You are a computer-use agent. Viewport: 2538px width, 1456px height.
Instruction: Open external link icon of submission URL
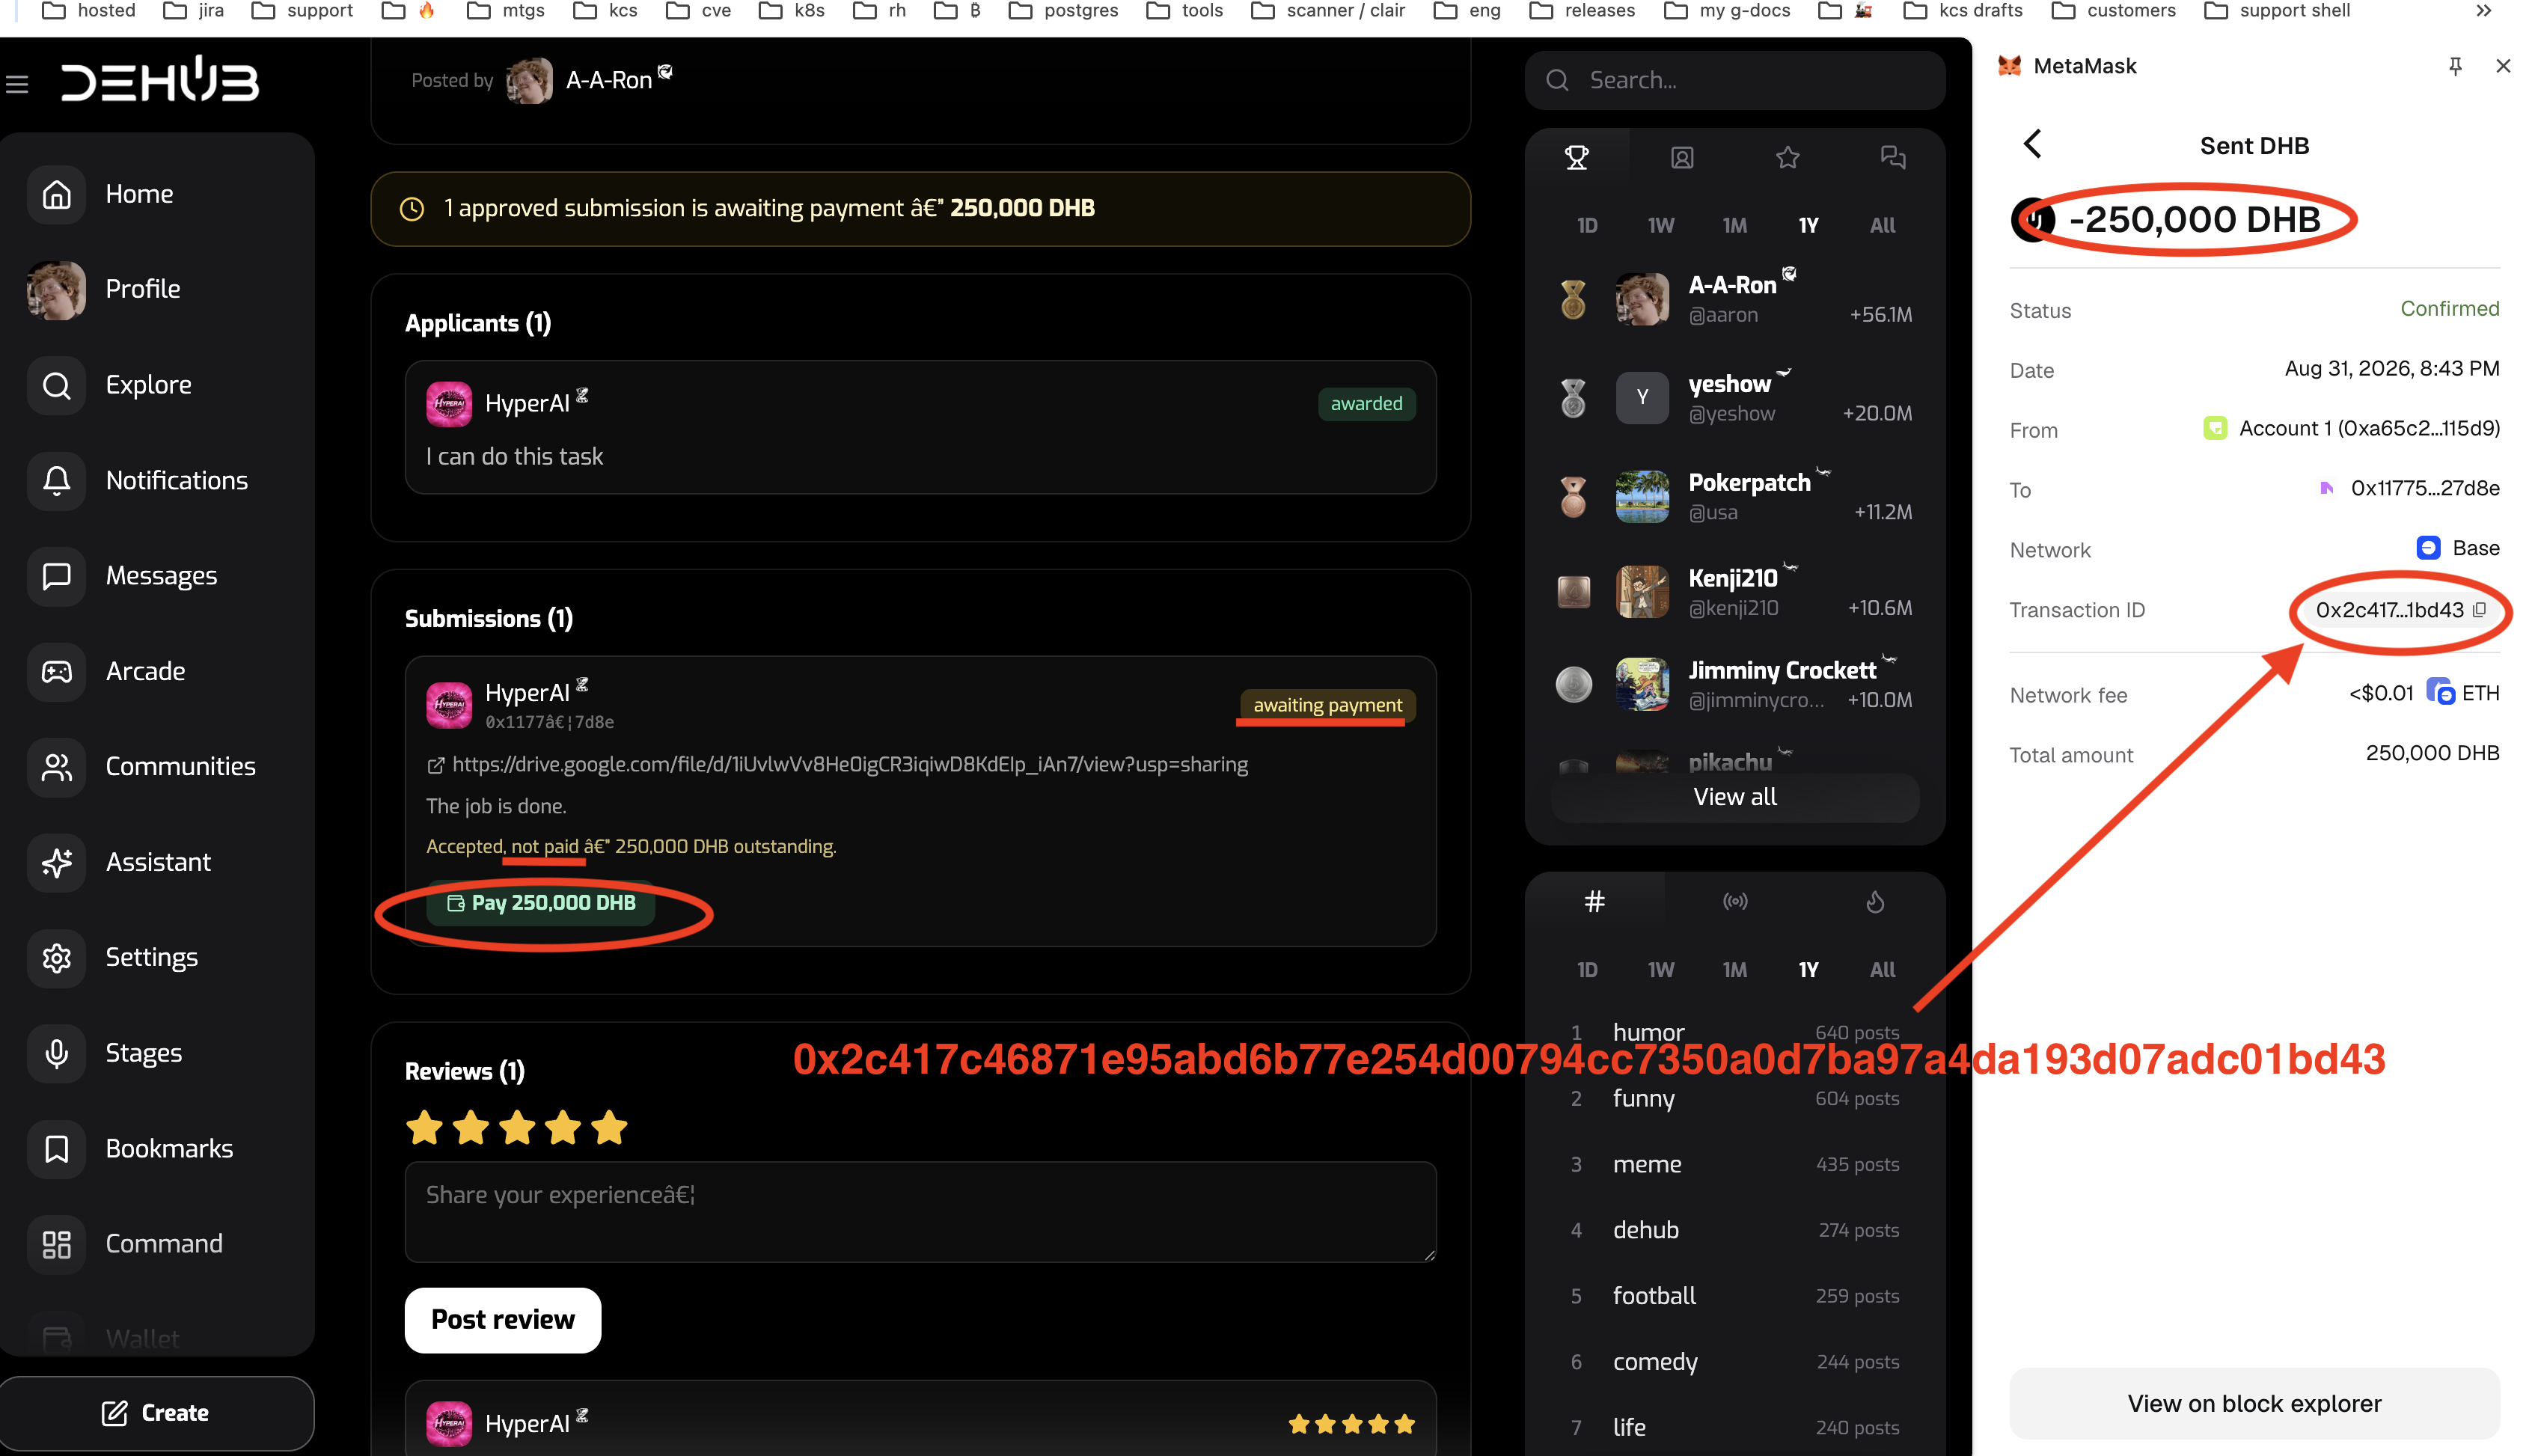[x=435, y=766]
